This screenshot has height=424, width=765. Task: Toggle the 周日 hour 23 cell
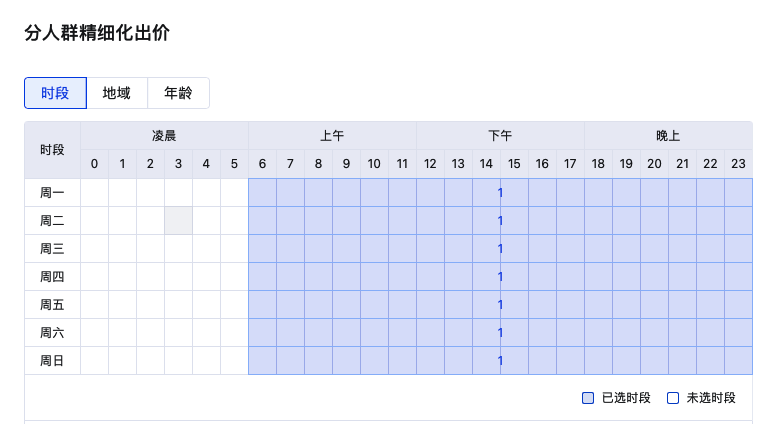(738, 361)
